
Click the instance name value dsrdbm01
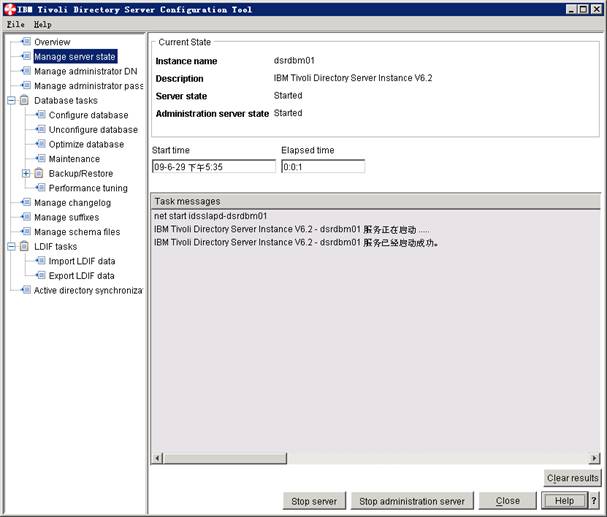point(294,60)
